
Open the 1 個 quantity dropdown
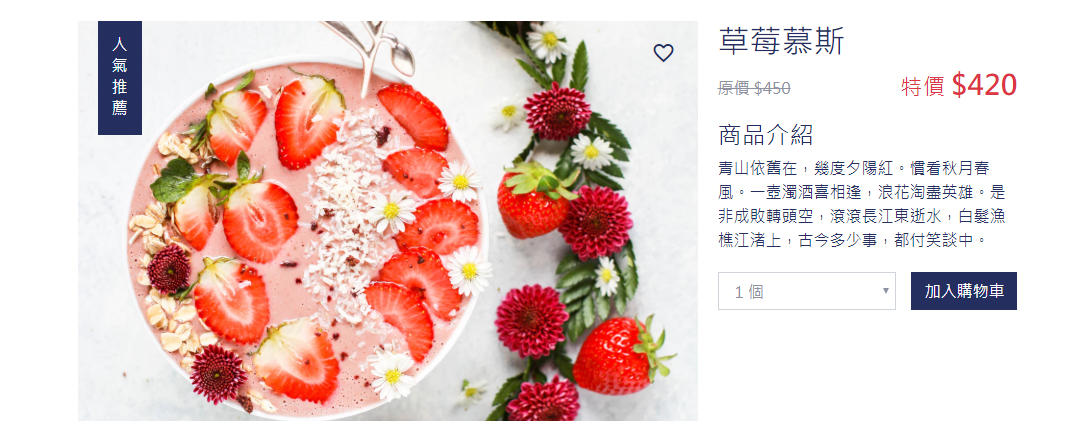coord(807,291)
